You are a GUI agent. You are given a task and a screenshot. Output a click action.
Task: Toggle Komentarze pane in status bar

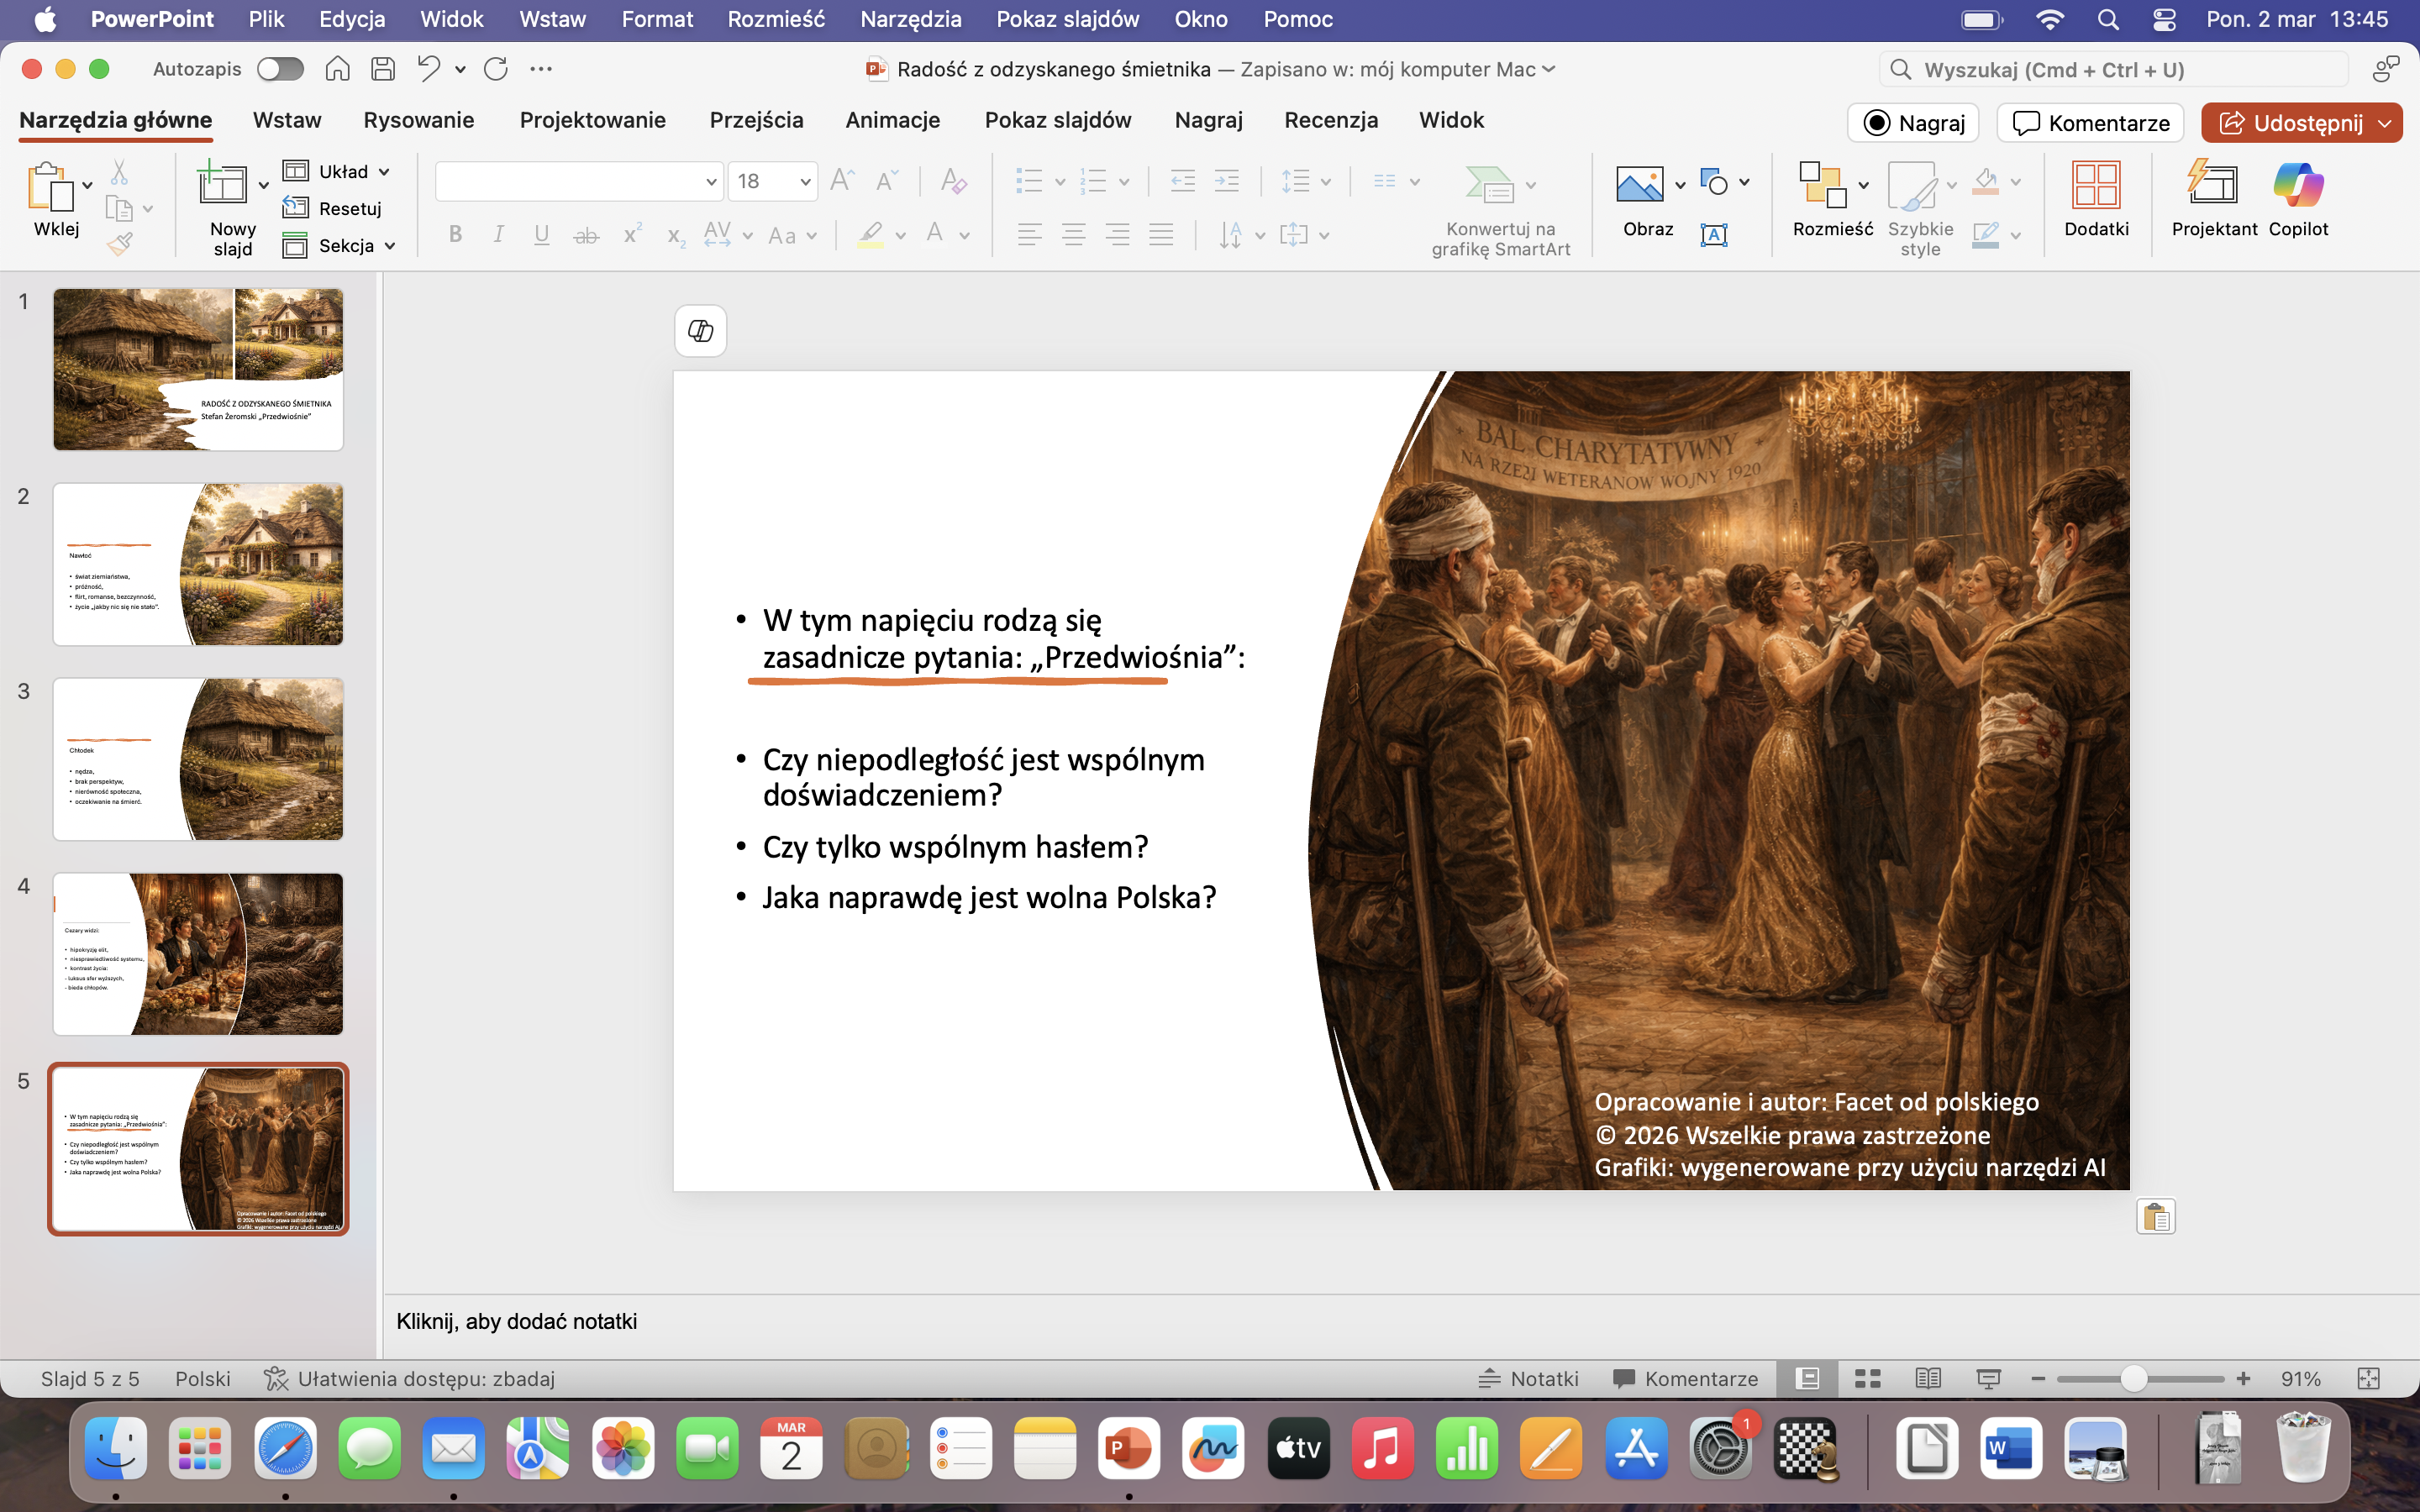[1685, 1379]
